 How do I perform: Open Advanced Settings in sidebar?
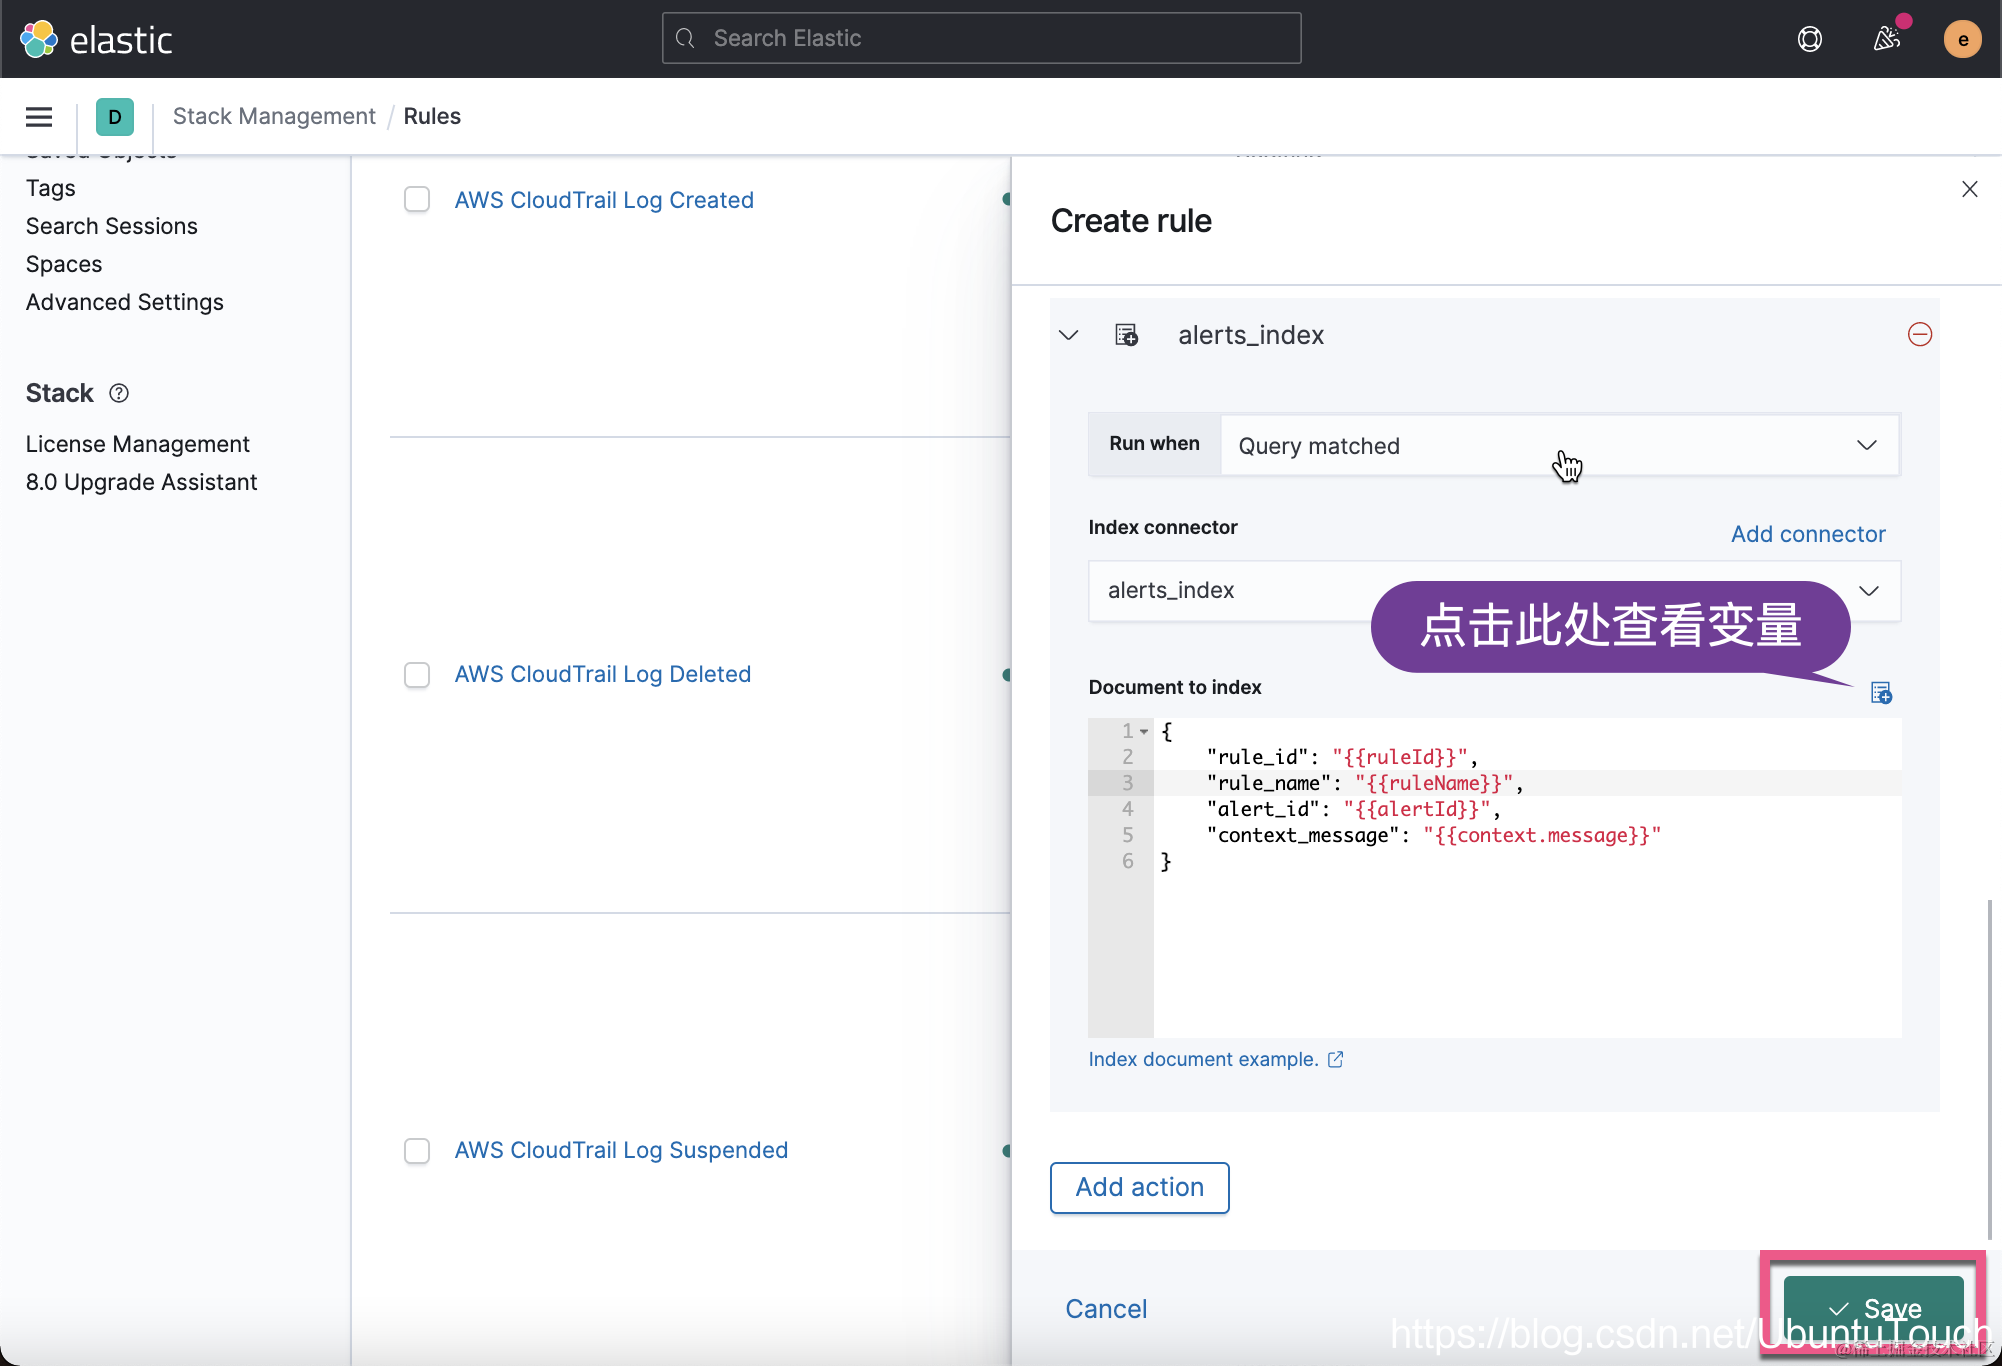click(x=125, y=302)
